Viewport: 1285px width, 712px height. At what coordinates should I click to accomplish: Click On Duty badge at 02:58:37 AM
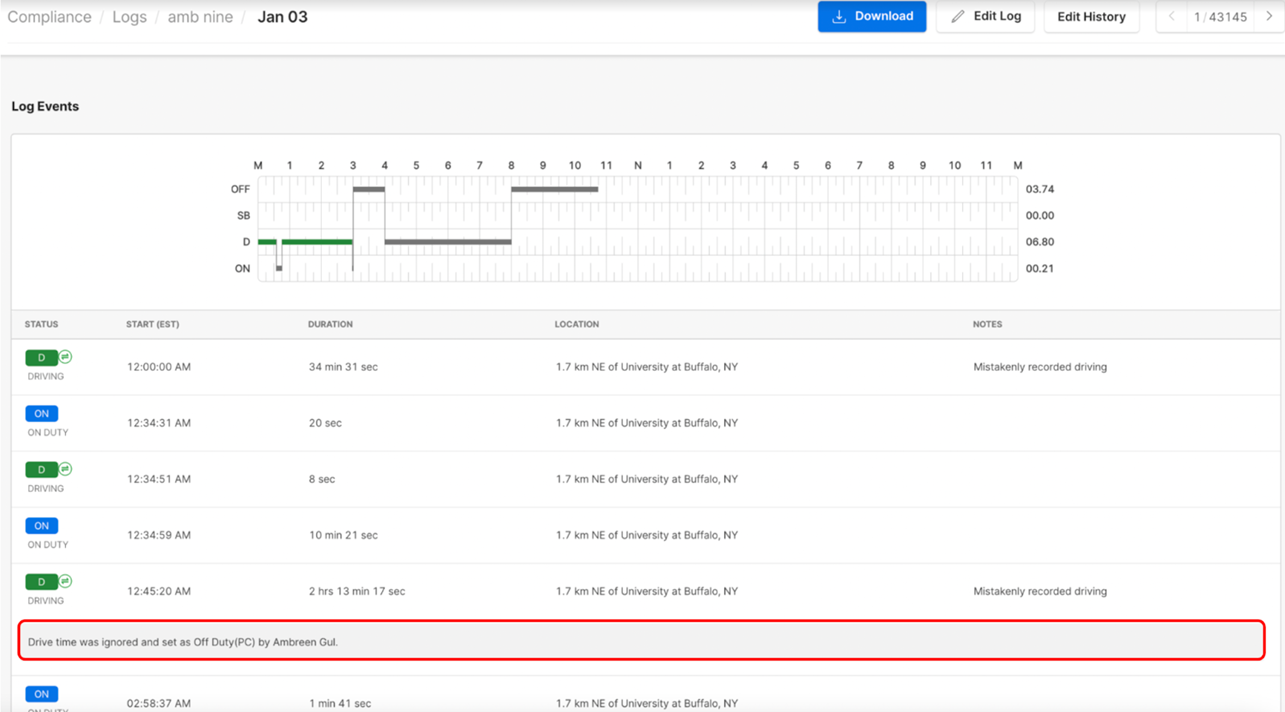[42, 694]
